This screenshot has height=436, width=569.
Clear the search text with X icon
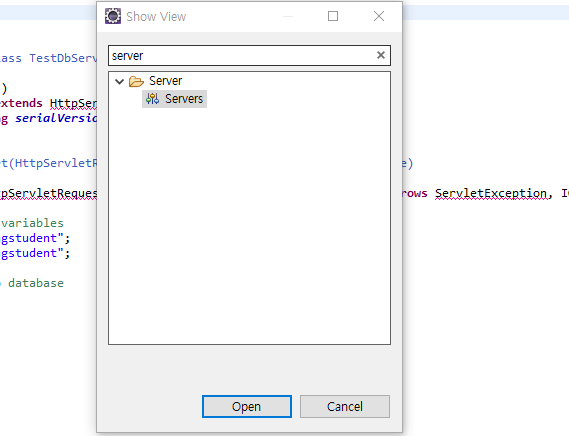[381, 55]
